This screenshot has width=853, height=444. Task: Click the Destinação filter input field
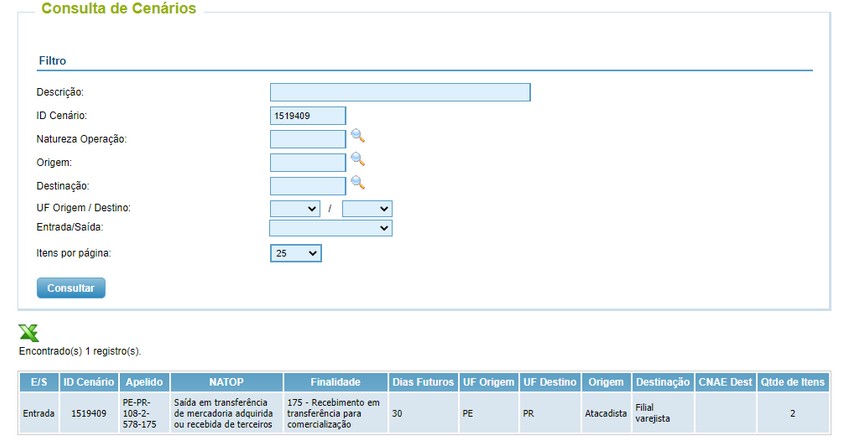click(307, 186)
